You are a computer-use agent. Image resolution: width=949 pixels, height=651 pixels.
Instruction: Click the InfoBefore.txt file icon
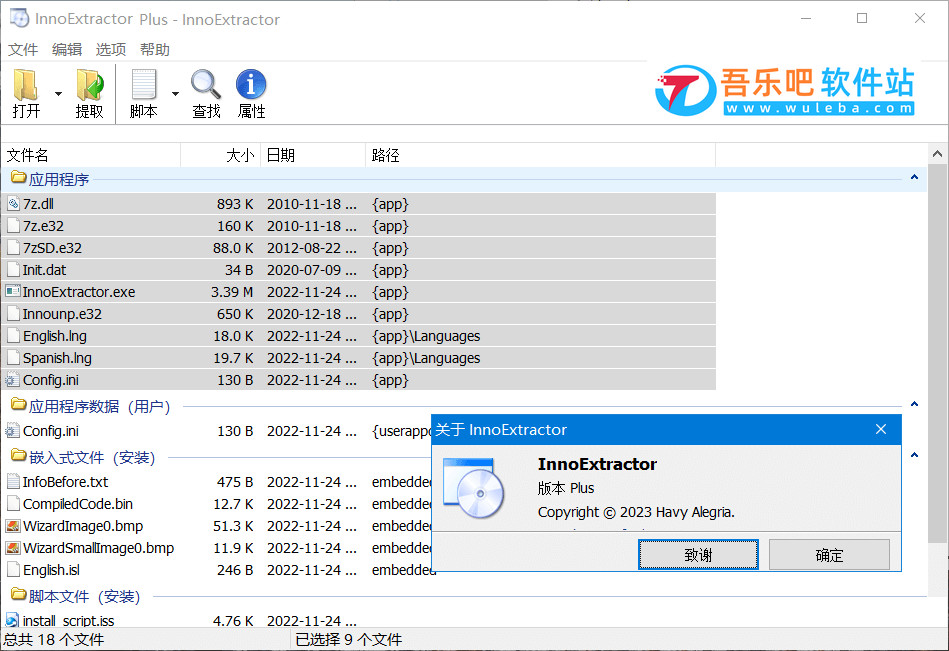click(x=13, y=482)
